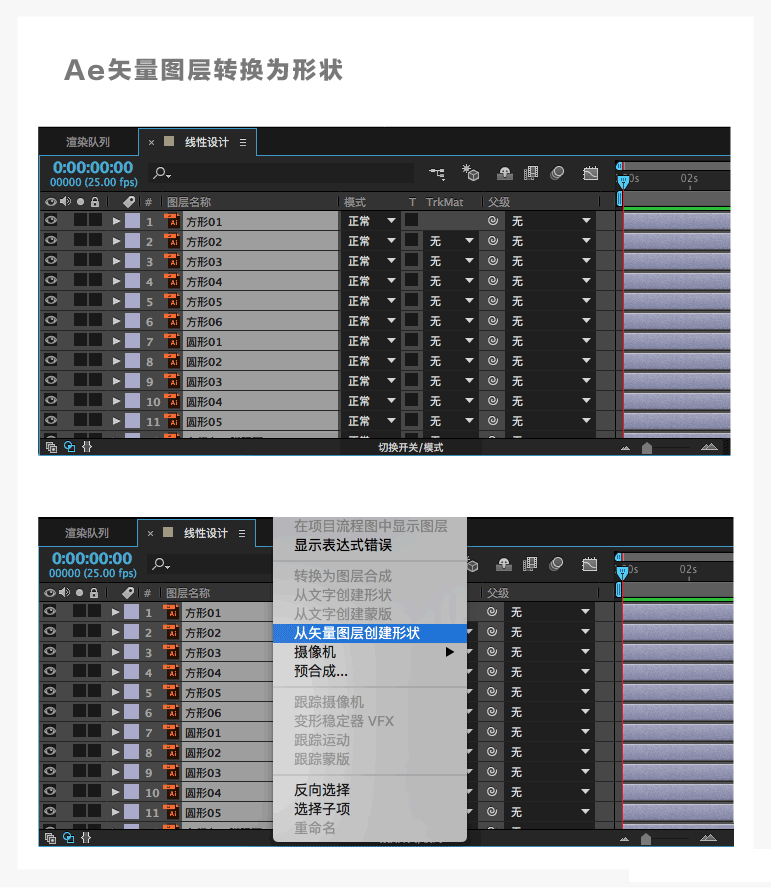Expand layer 方形01 triangle in top panel
Image resolution: width=771 pixels, height=888 pixels.
tap(116, 221)
